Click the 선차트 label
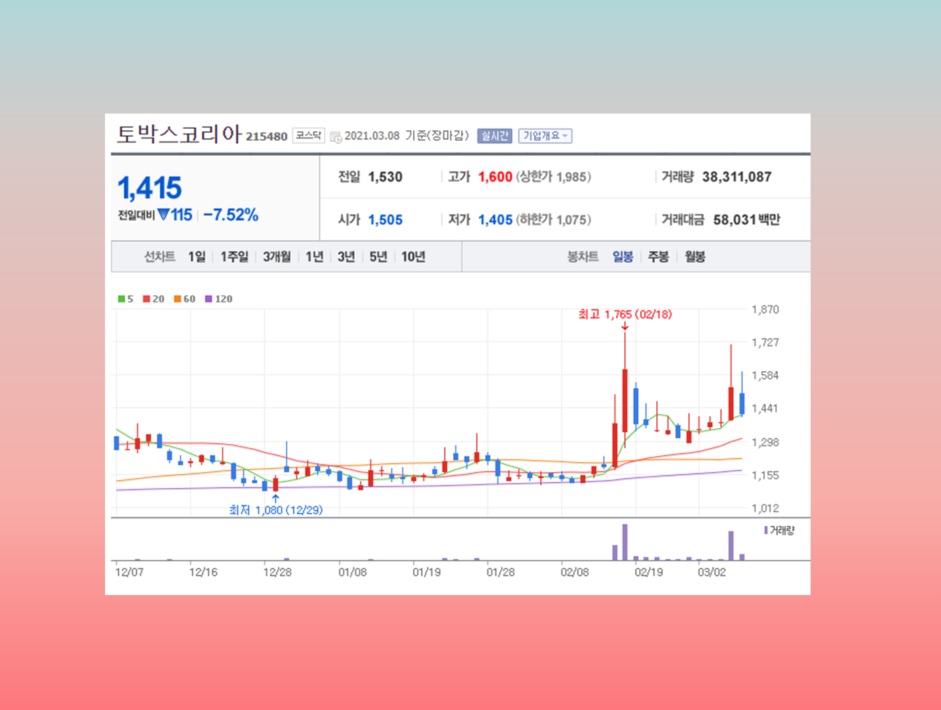This screenshot has height=710, width=941. click(160, 257)
